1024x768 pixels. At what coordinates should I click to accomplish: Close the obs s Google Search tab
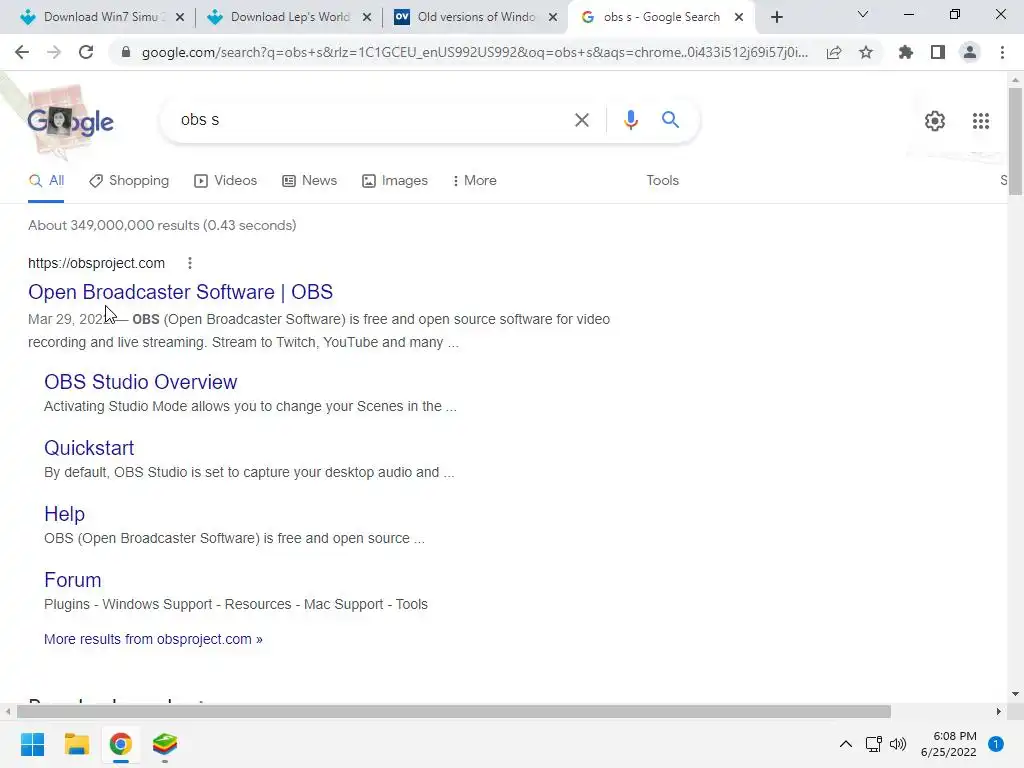739,18
